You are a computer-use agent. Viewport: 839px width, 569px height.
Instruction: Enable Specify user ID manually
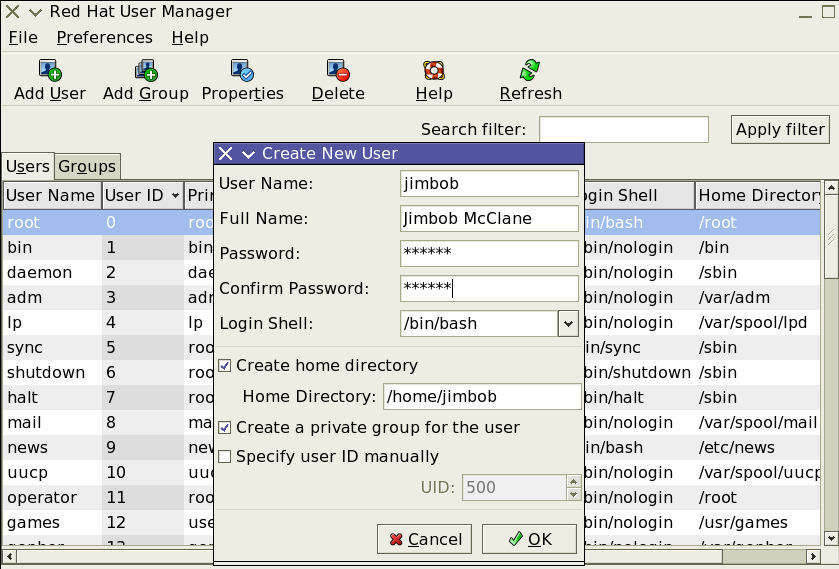click(225, 457)
